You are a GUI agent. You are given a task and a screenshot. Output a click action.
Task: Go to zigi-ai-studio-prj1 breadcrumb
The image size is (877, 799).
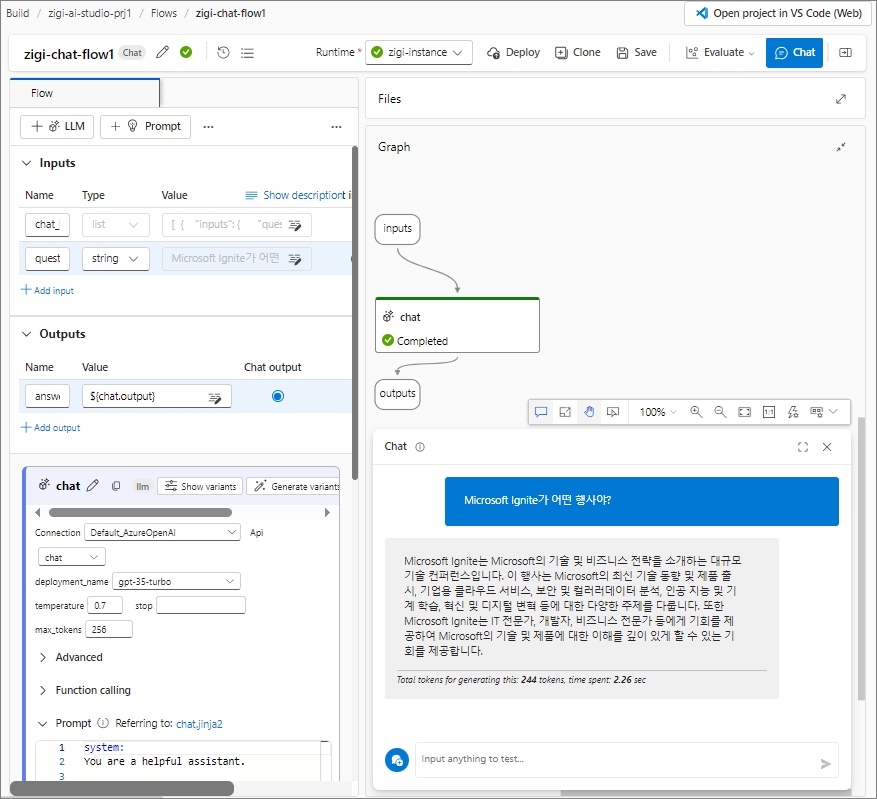[89, 13]
